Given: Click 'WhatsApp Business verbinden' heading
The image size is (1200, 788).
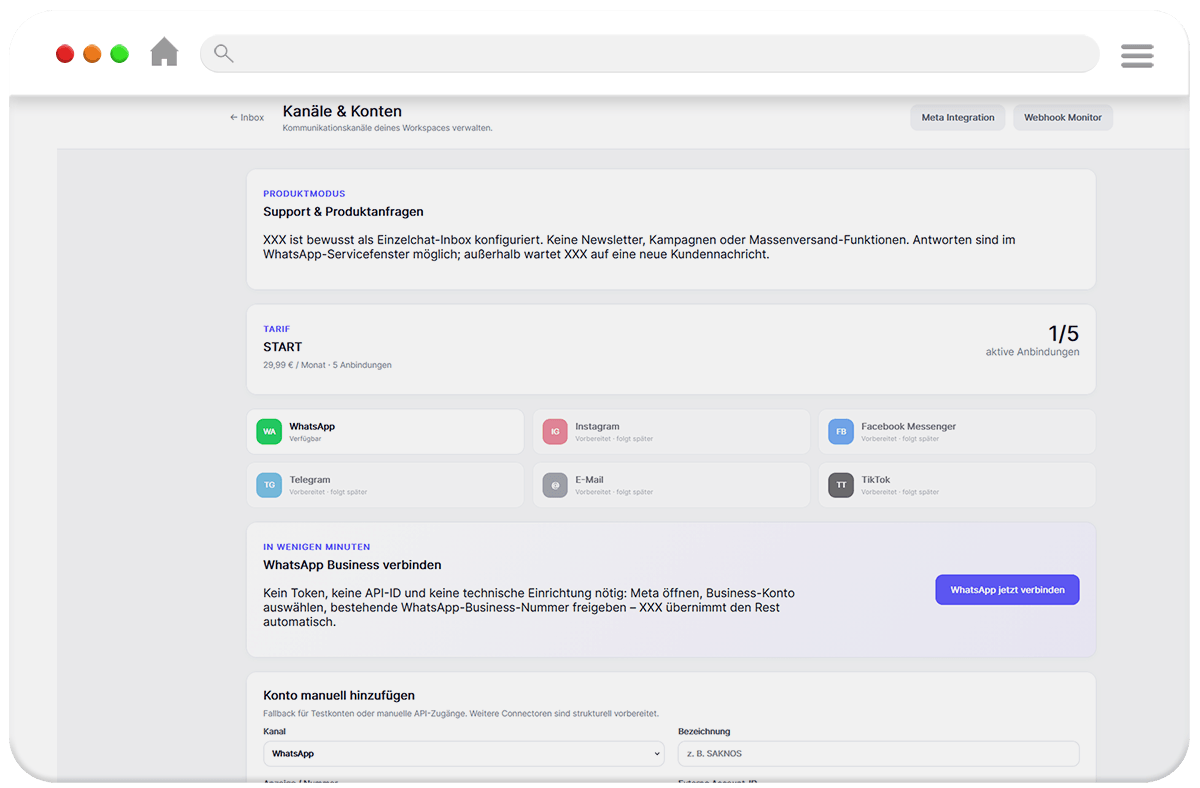Looking at the screenshot, I should pyautogui.click(x=352, y=565).
